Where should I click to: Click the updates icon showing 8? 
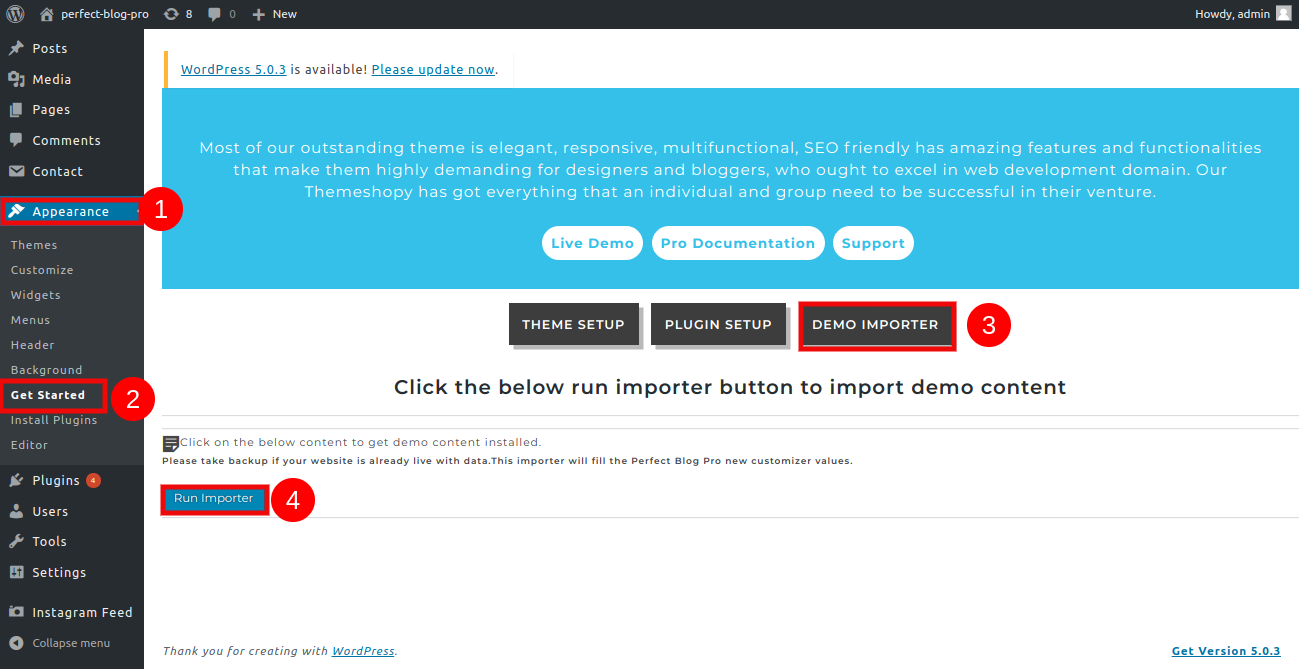click(x=171, y=14)
